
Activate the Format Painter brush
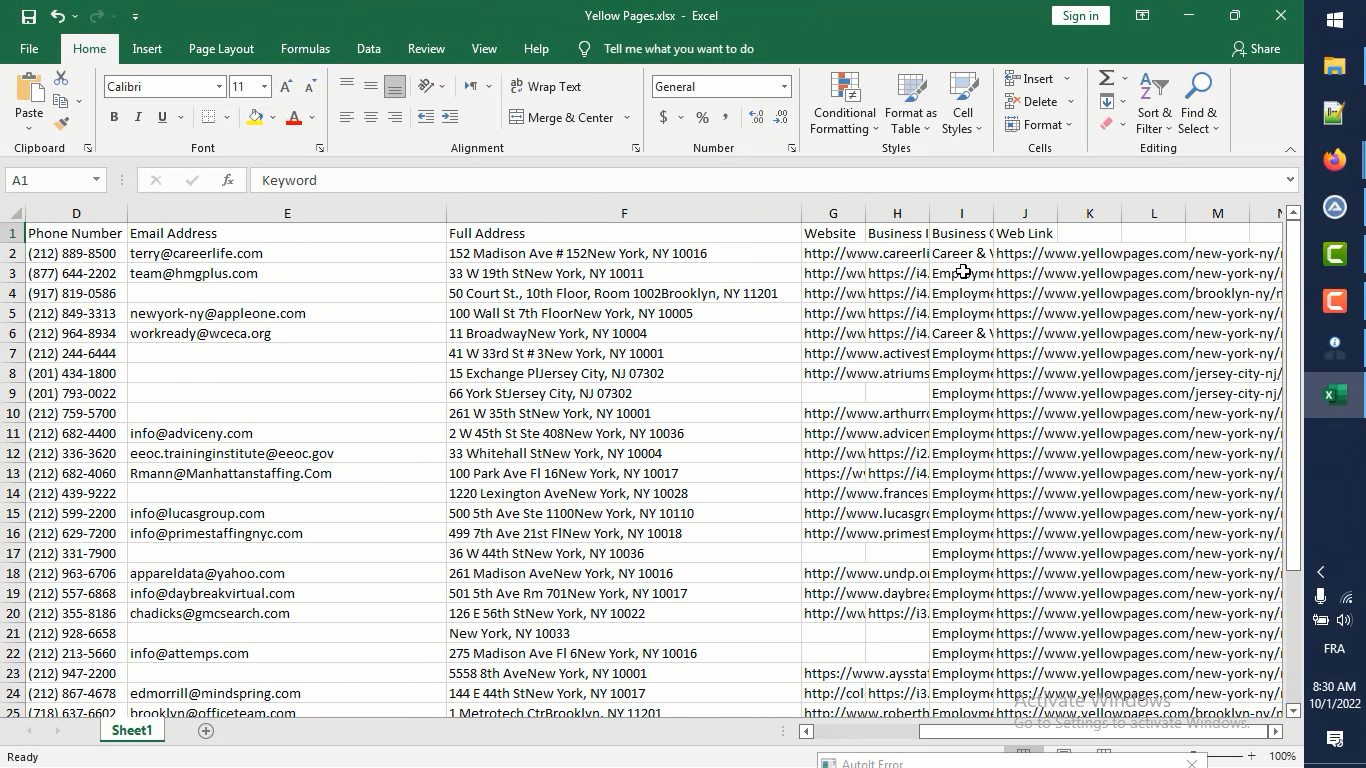click(61, 124)
